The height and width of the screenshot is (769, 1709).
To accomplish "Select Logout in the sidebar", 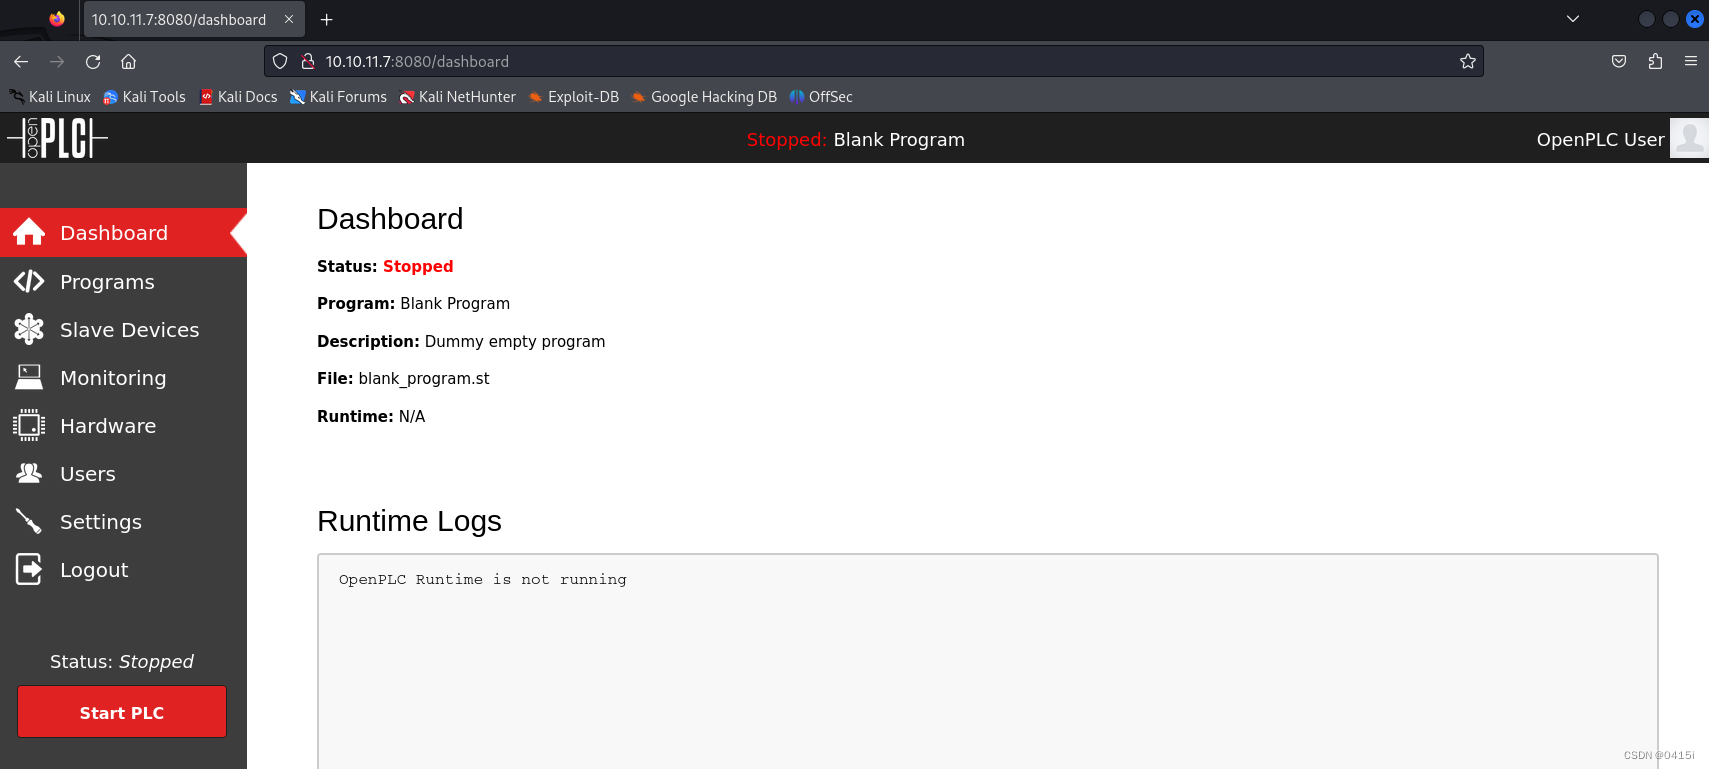I will pos(123,569).
